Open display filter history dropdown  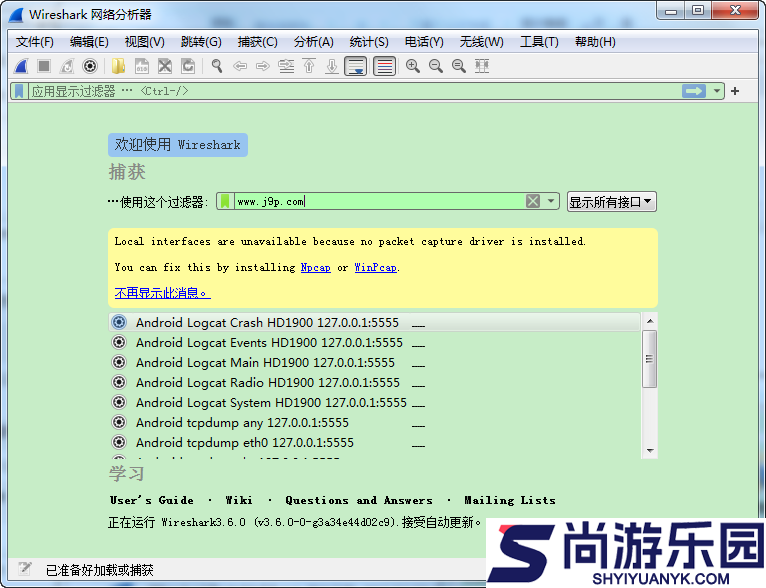[x=717, y=91]
